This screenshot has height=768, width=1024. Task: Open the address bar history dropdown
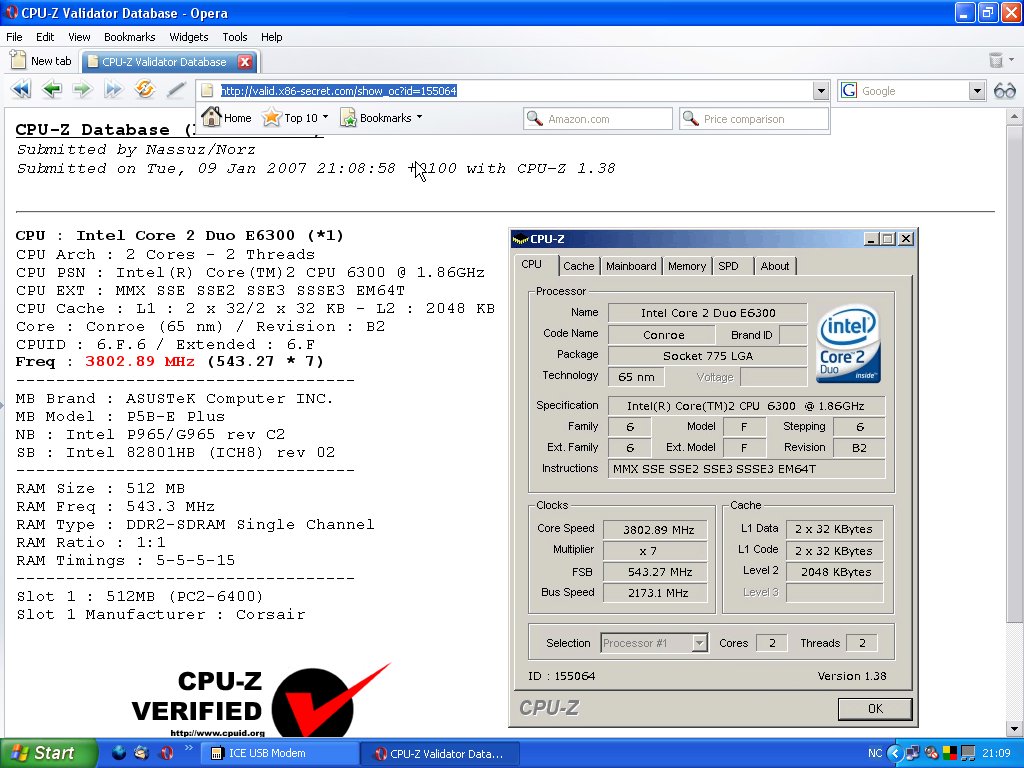point(822,91)
